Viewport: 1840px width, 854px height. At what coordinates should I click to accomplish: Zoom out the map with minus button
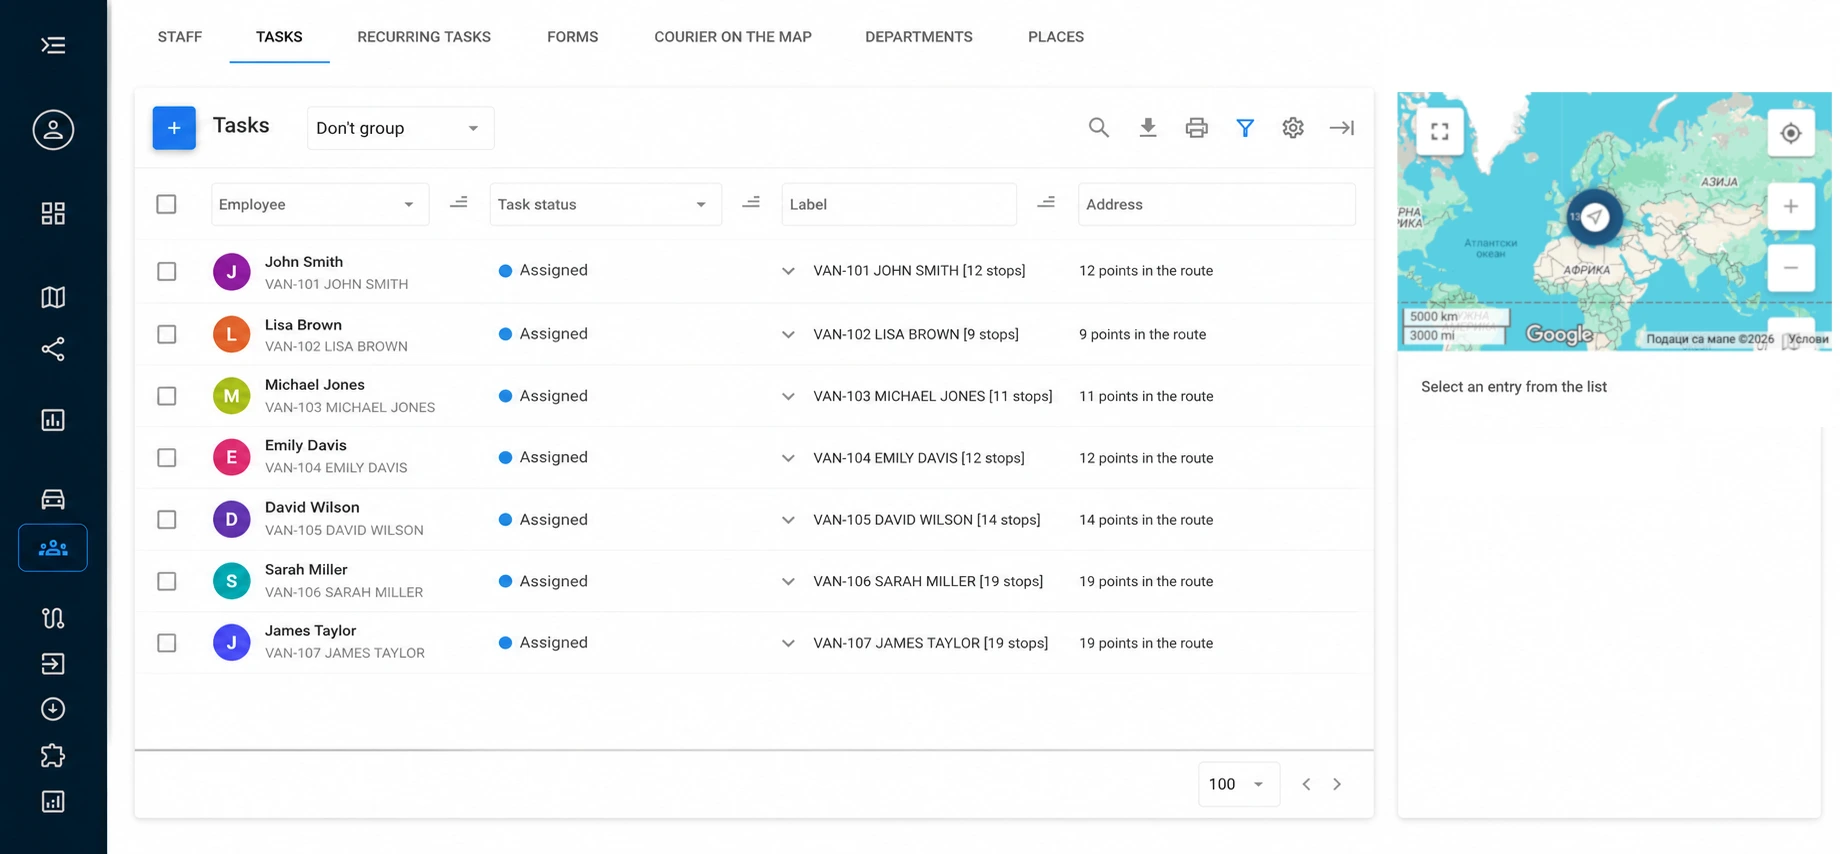tap(1791, 268)
